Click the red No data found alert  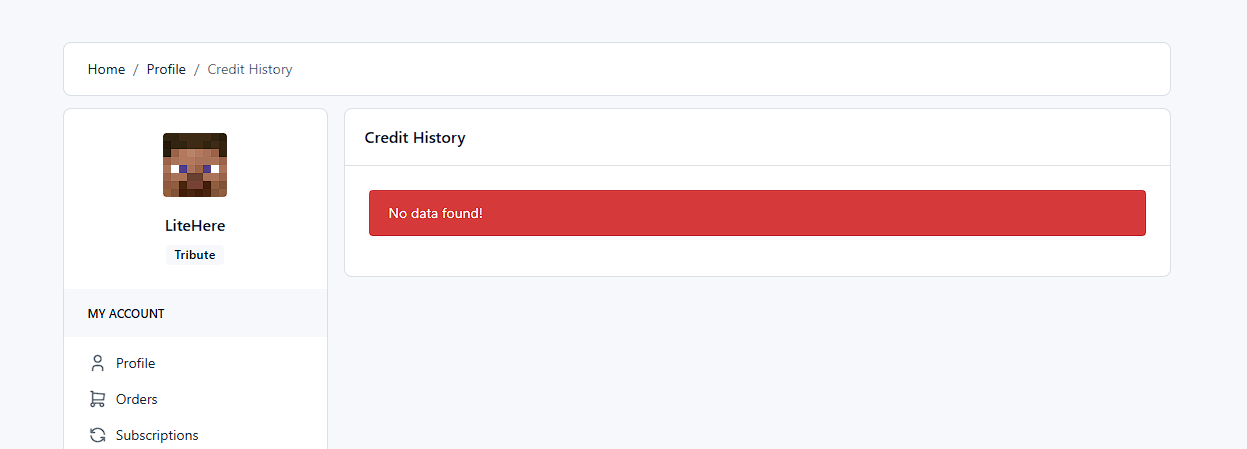757,213
